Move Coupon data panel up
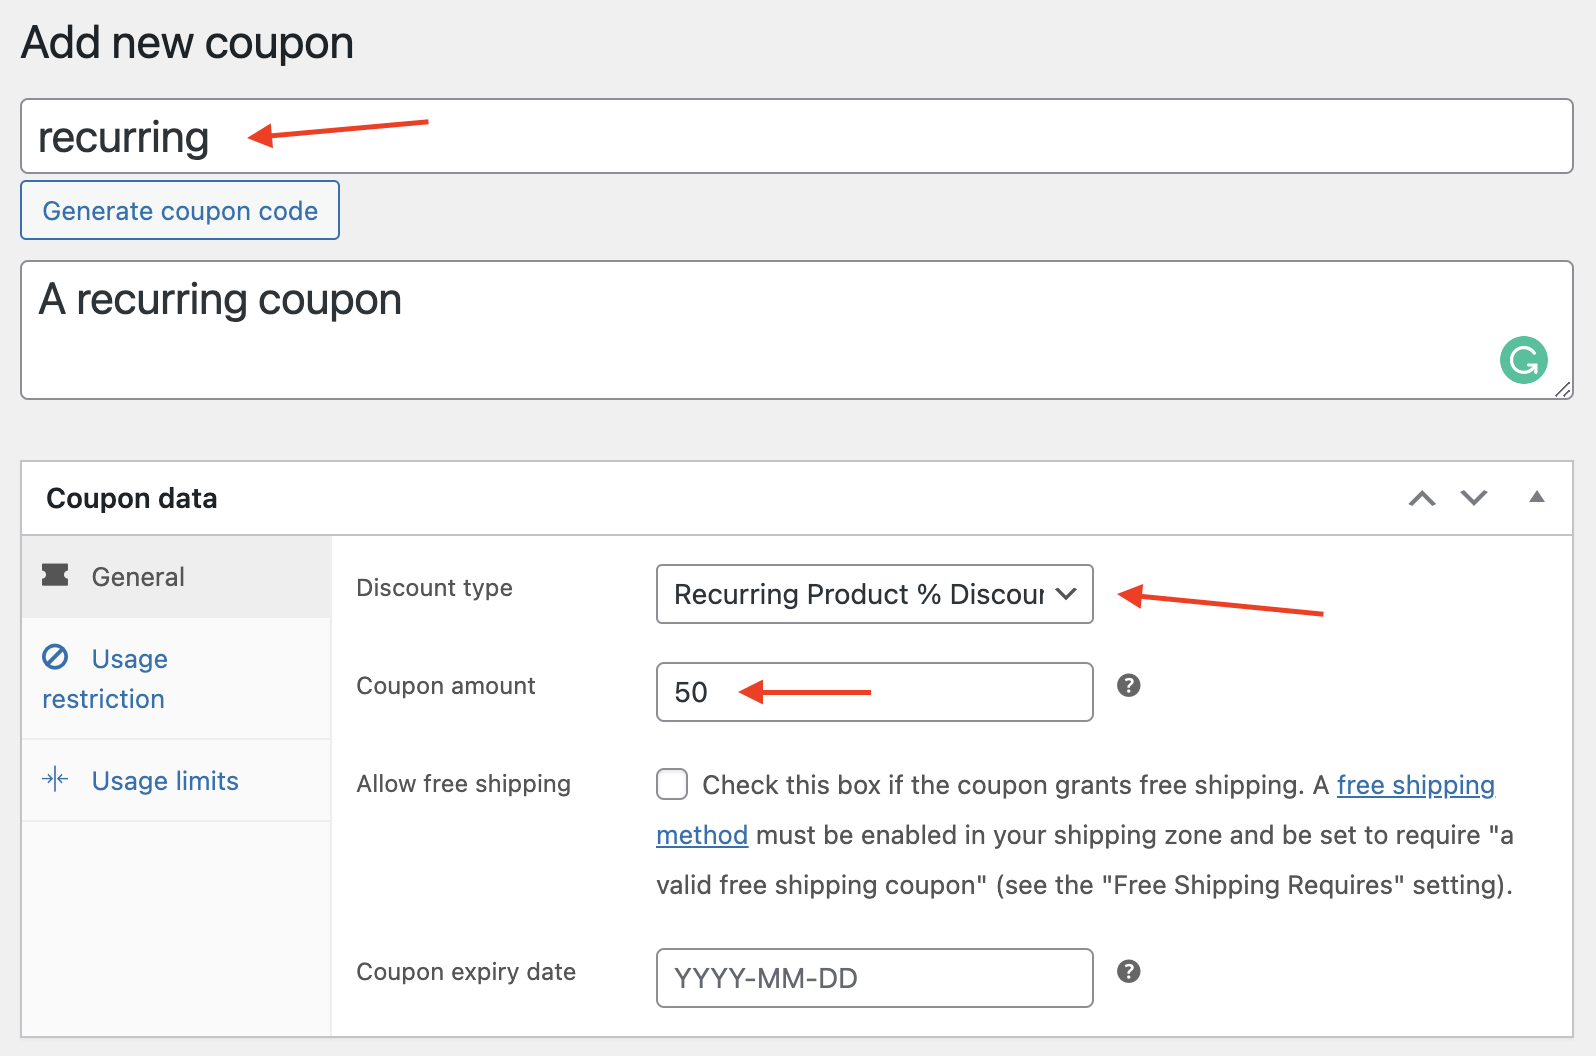Viewport: 1596px width, 1056px height. [1421, 498]
